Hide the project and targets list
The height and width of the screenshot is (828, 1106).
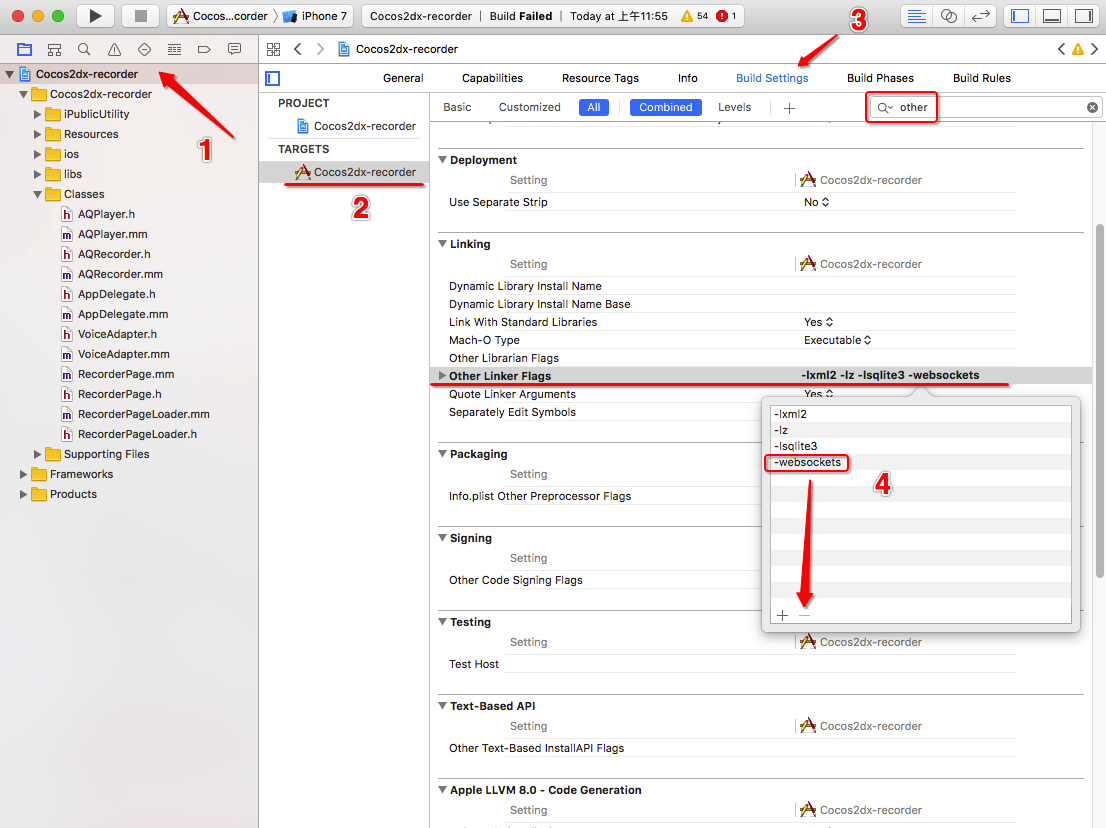tap(272, 78)
